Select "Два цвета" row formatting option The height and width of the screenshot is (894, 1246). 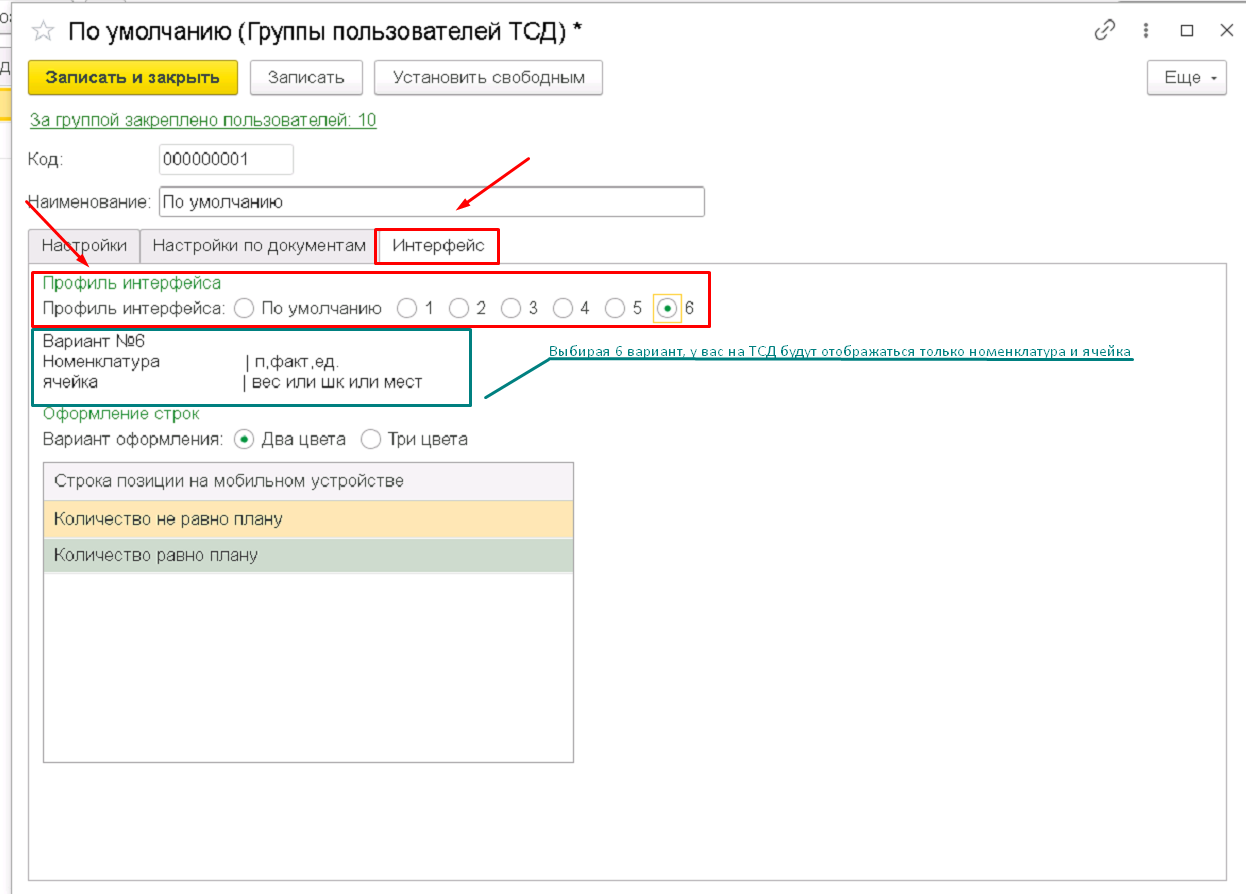pos(243,439)
